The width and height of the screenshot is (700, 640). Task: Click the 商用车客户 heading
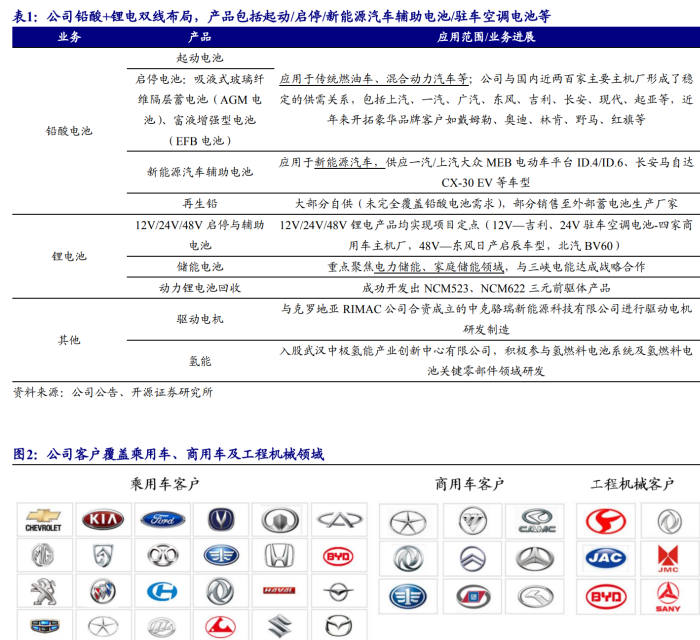point(470,484)
